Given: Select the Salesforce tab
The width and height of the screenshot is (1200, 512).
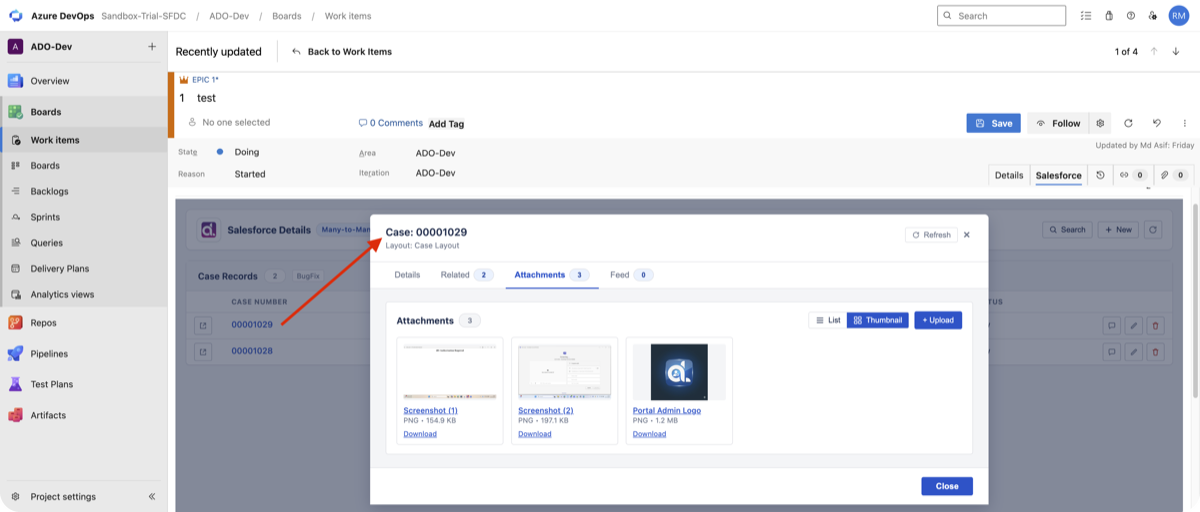Looking at the screenshot, I should [x=1058, y=175].
